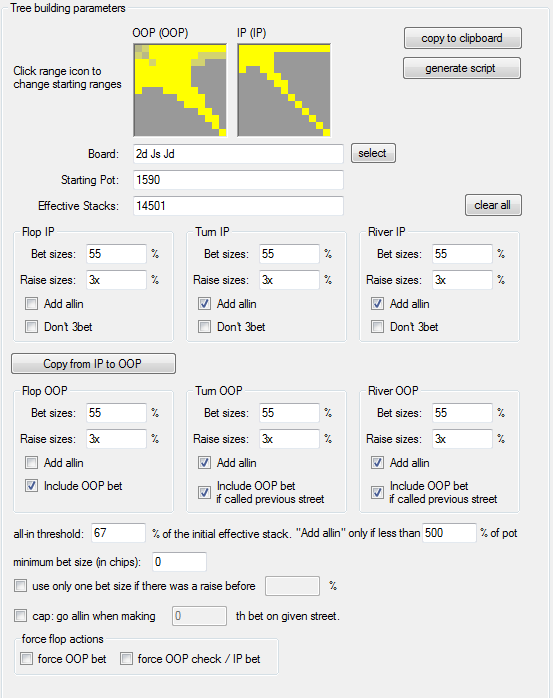This screenshot has height=698, width=553.
Task: Enable force OOP bet checkbox
Action: [x=27, y=658]
